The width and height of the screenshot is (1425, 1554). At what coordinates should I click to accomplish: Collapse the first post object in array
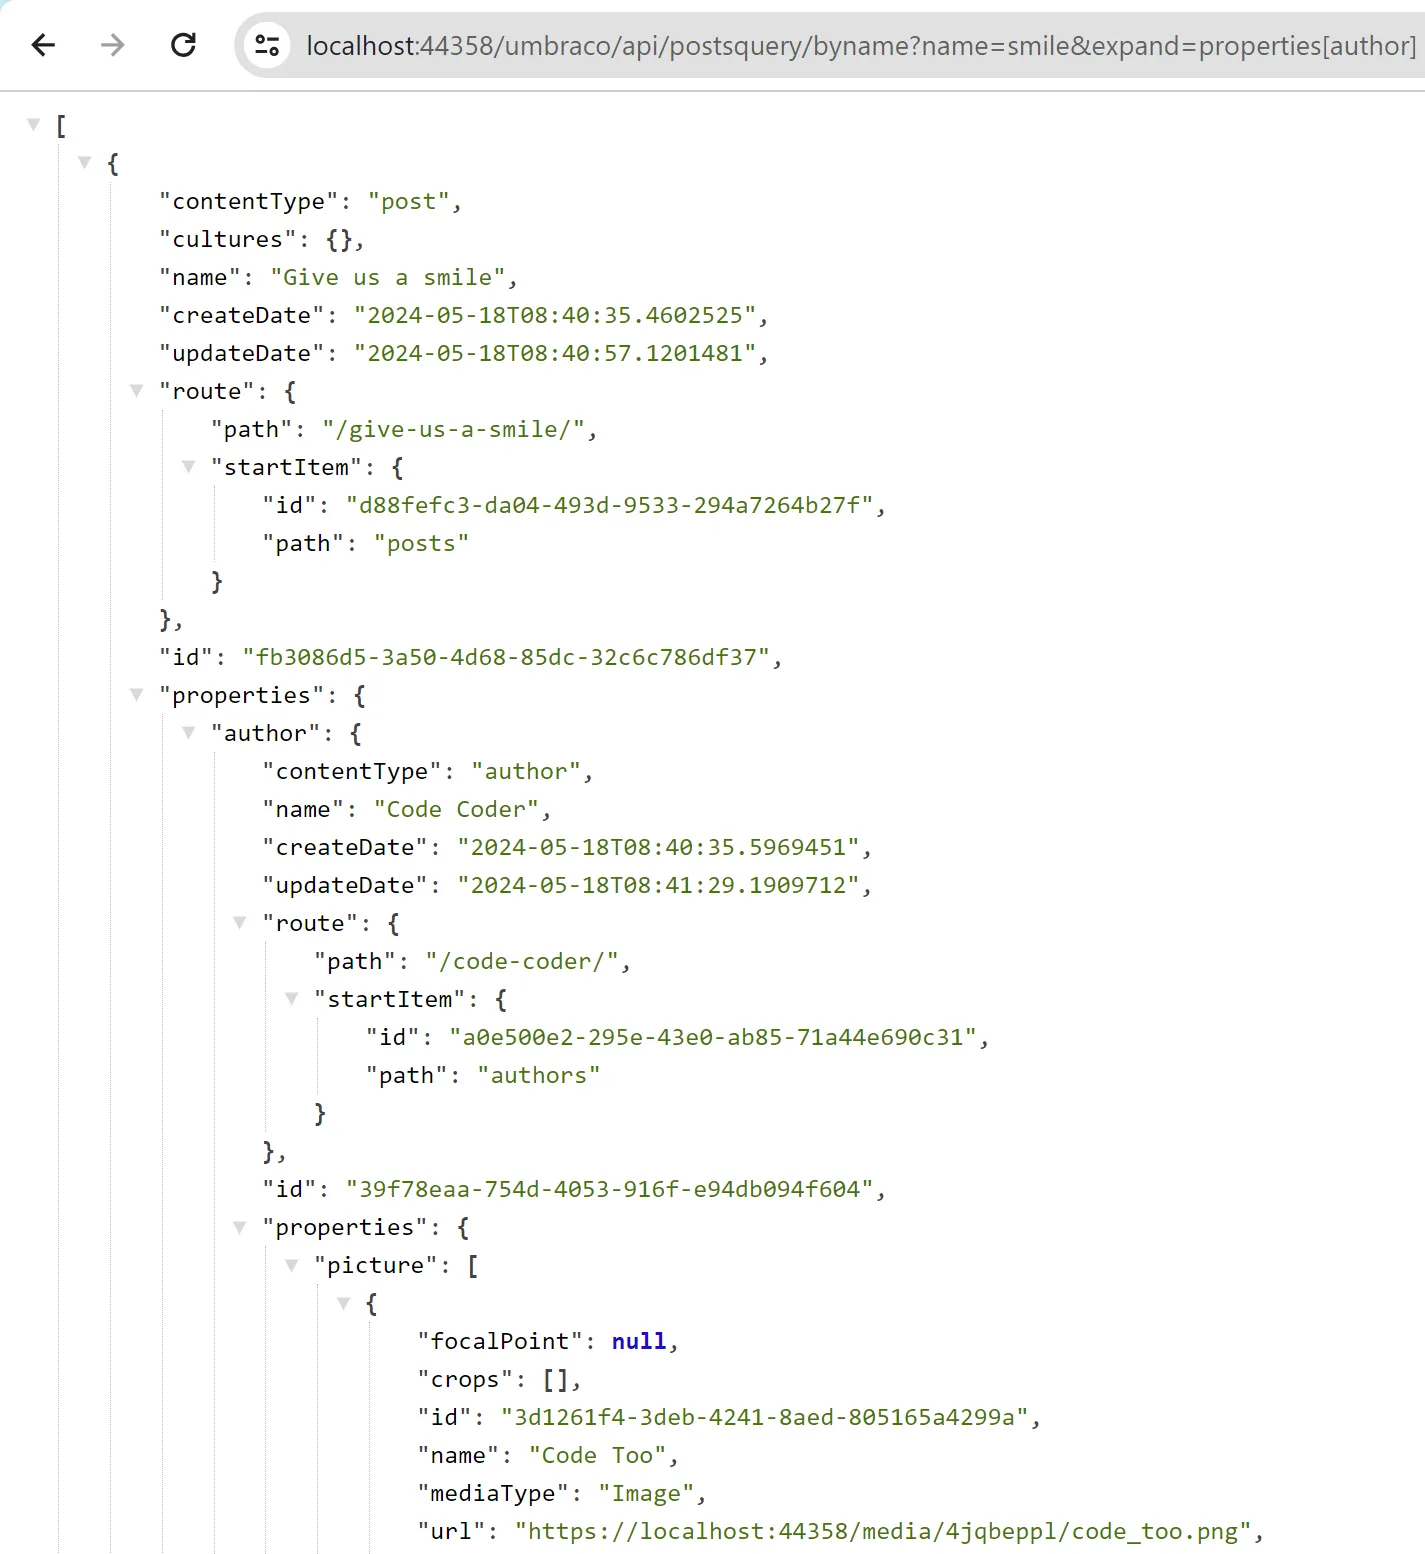point(85,162)
